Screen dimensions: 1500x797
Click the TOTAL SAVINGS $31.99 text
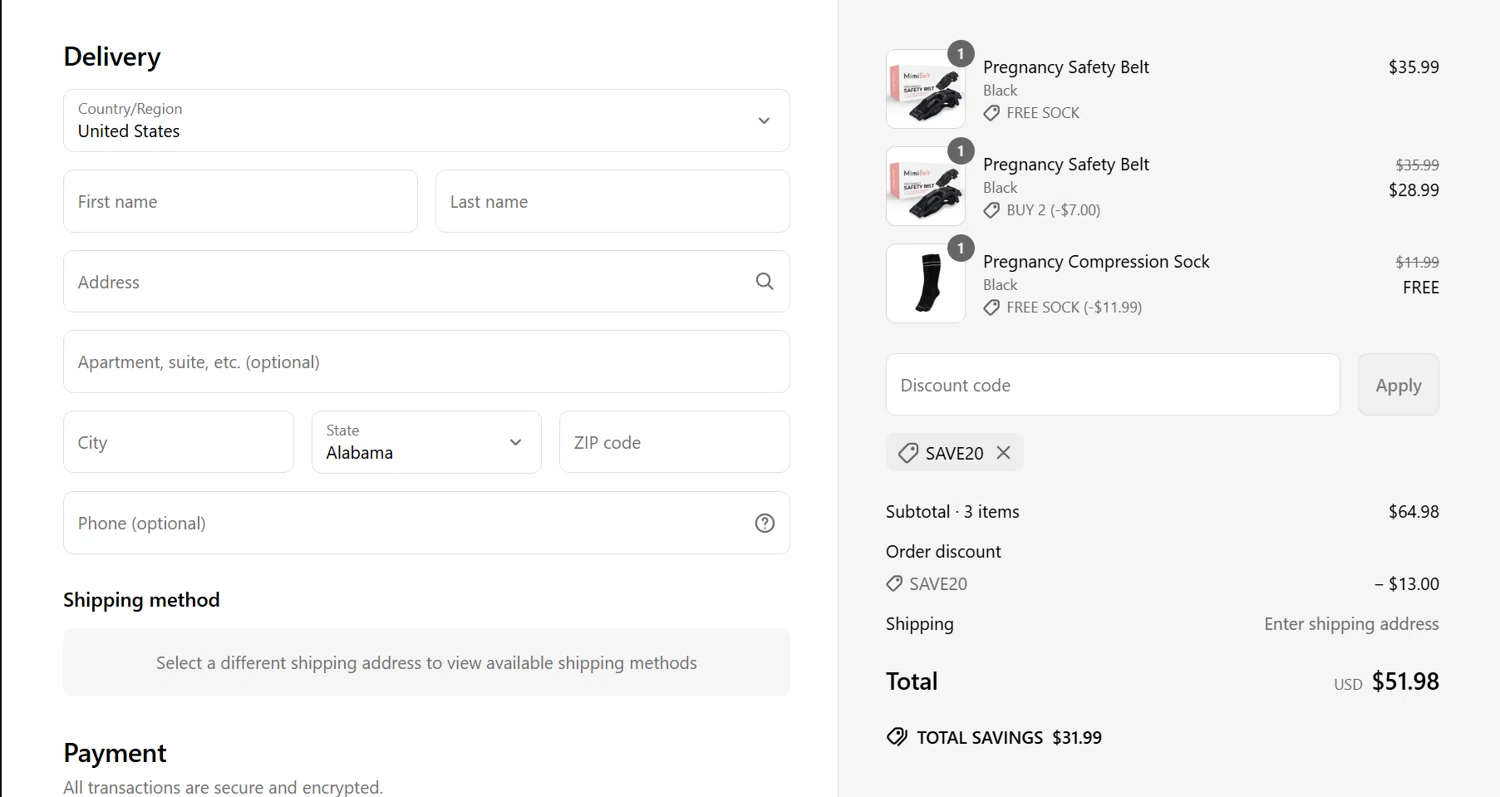pos(1009,738)
